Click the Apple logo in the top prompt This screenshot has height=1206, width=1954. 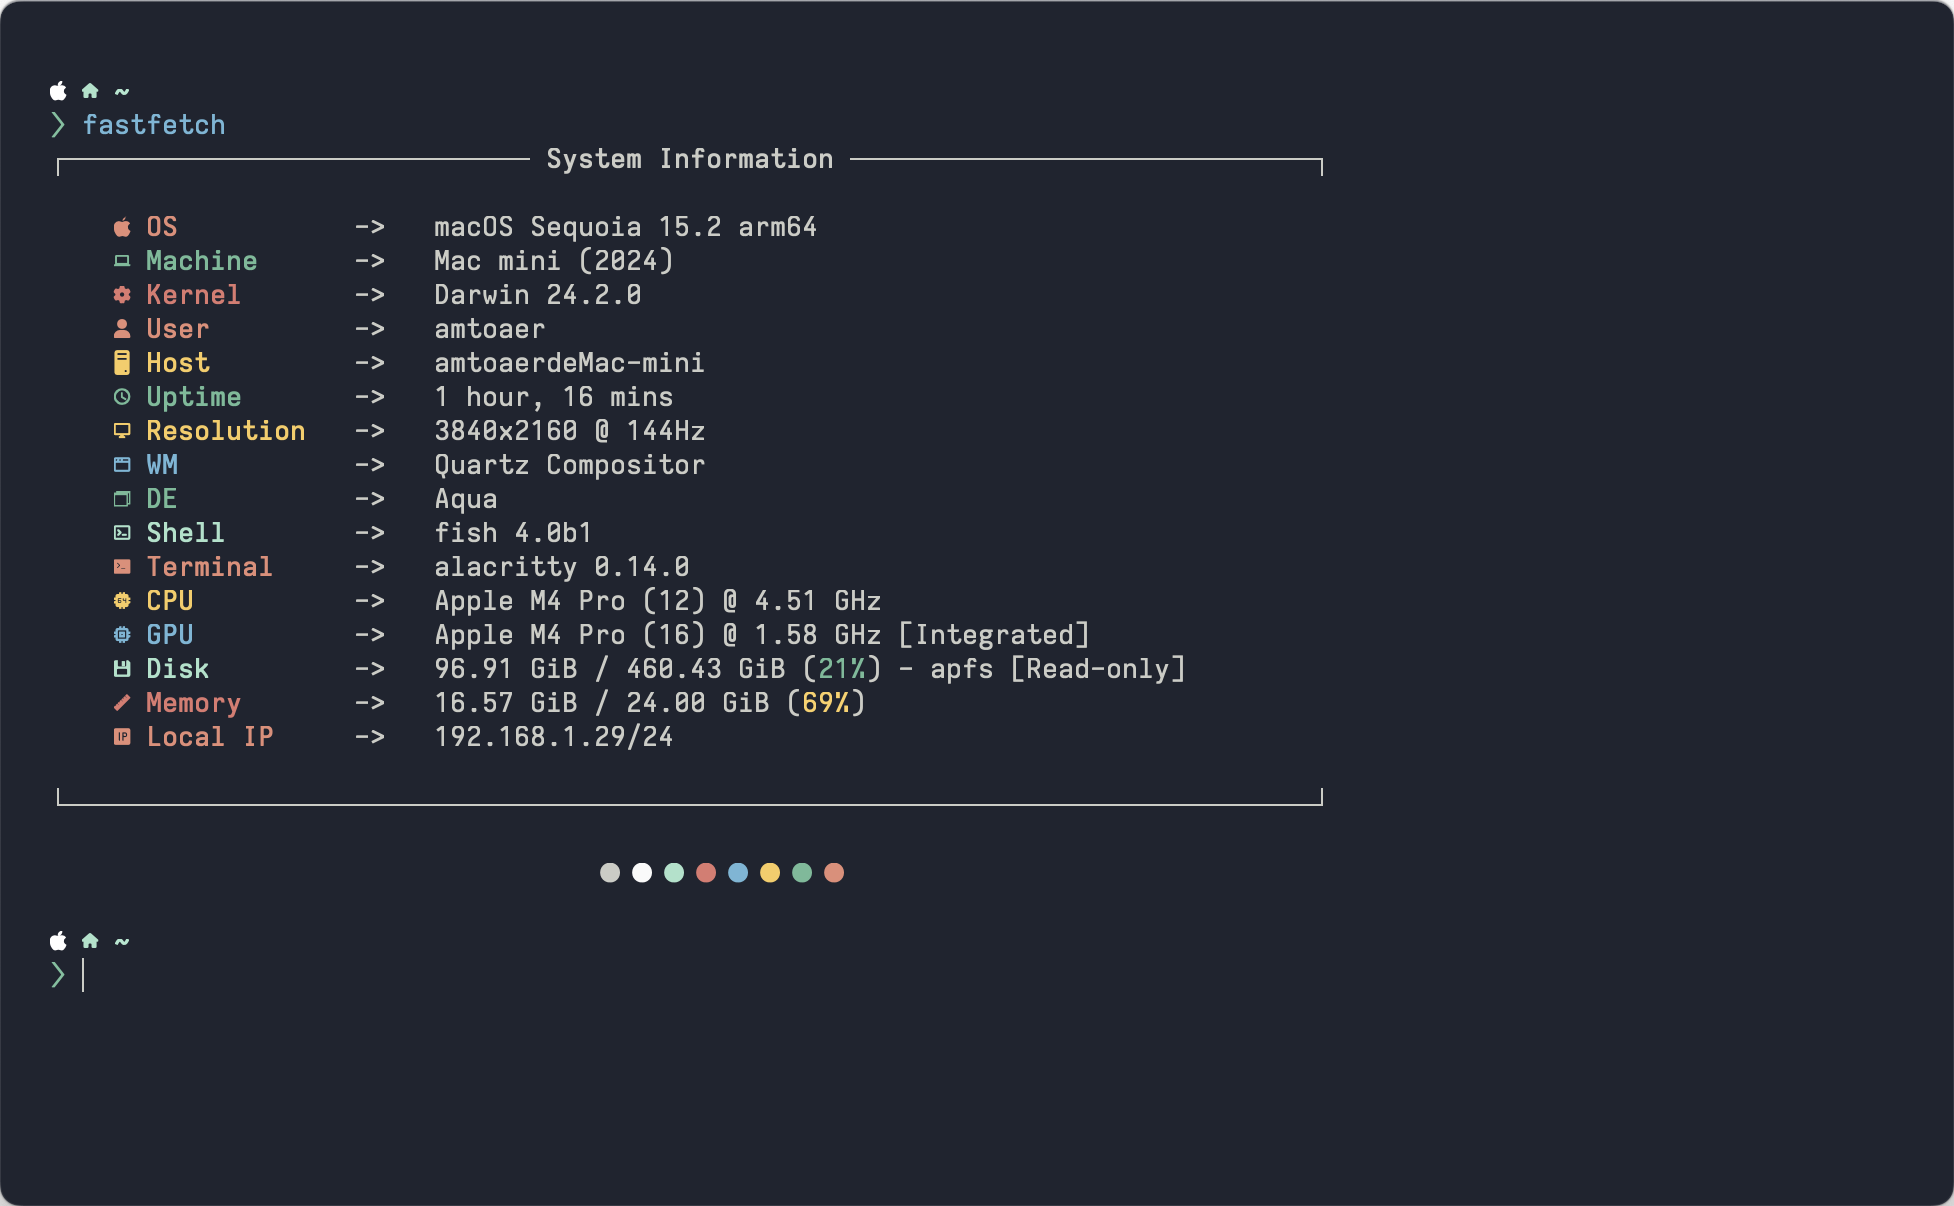(58, 91)
